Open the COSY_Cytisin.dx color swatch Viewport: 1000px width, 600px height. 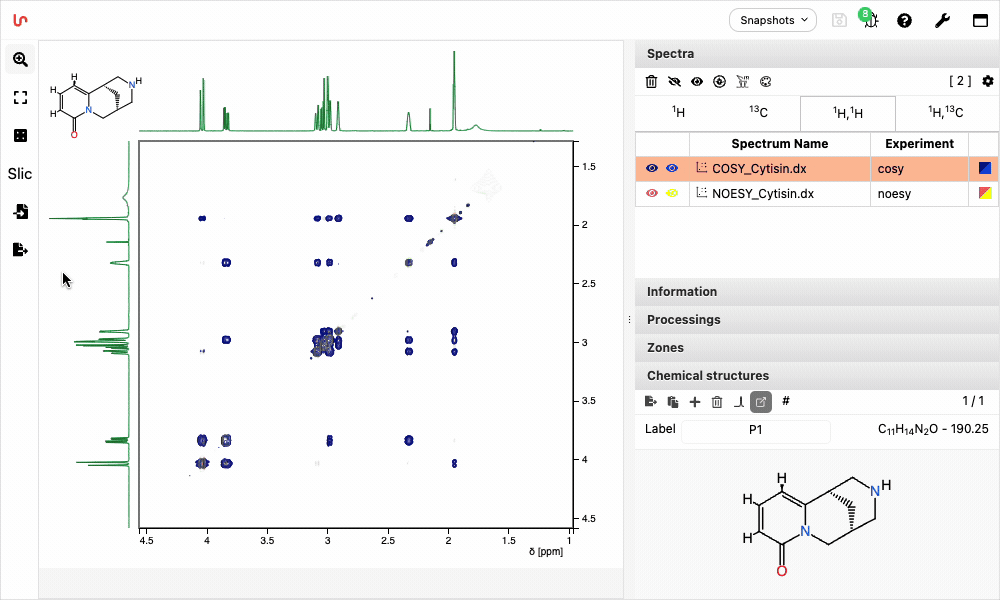point(985,169)
